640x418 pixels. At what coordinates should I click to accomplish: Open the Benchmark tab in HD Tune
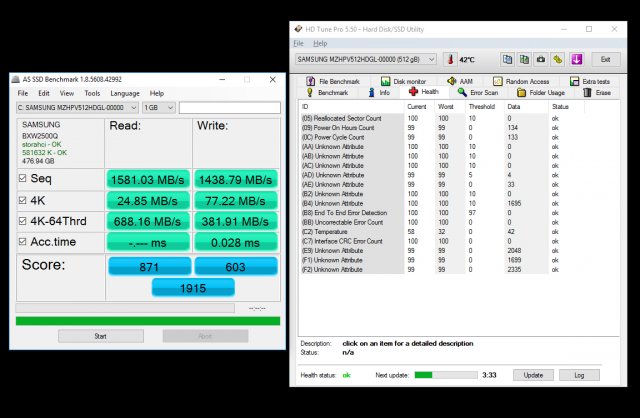(x=327, y=93)
